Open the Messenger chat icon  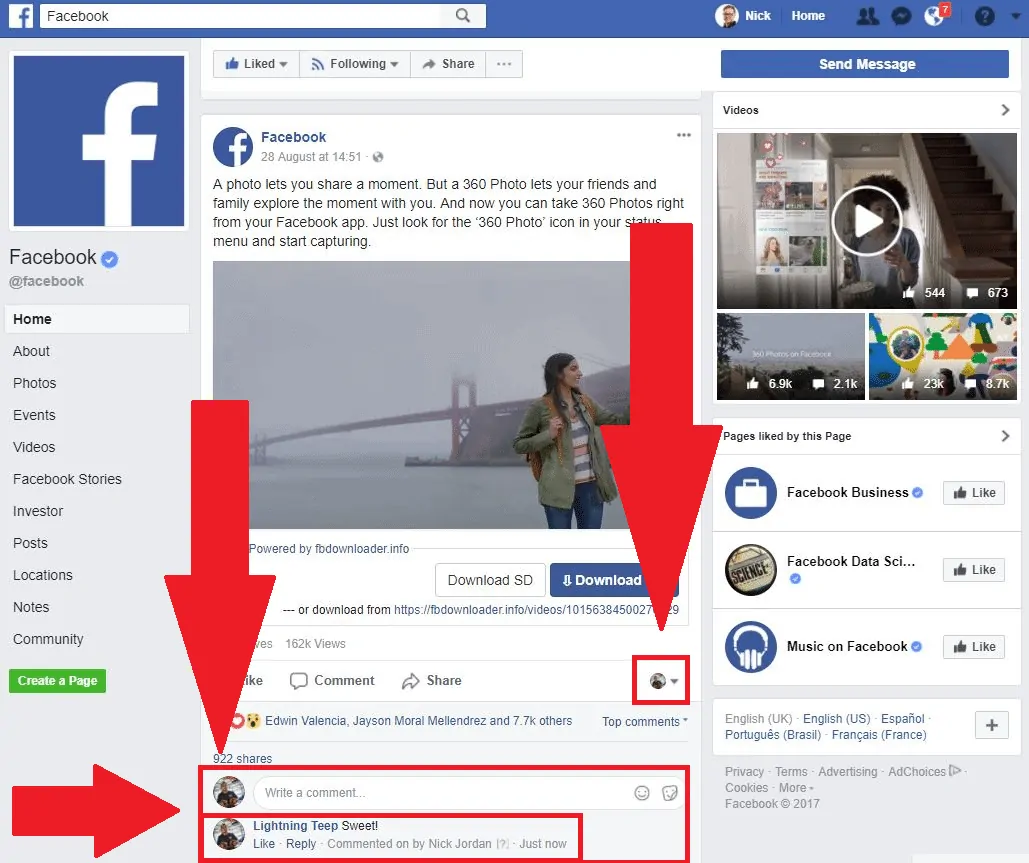click(901, 15)
